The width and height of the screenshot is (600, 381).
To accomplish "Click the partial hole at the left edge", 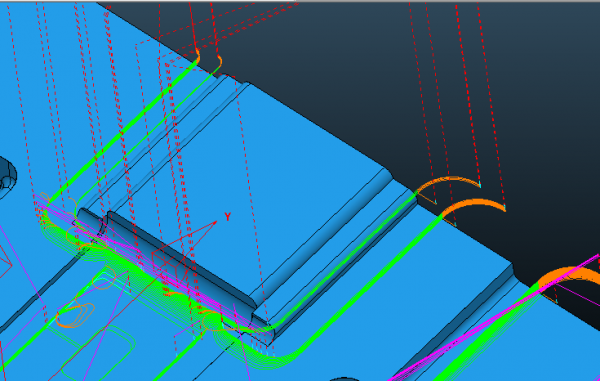I will click(7, 178).
